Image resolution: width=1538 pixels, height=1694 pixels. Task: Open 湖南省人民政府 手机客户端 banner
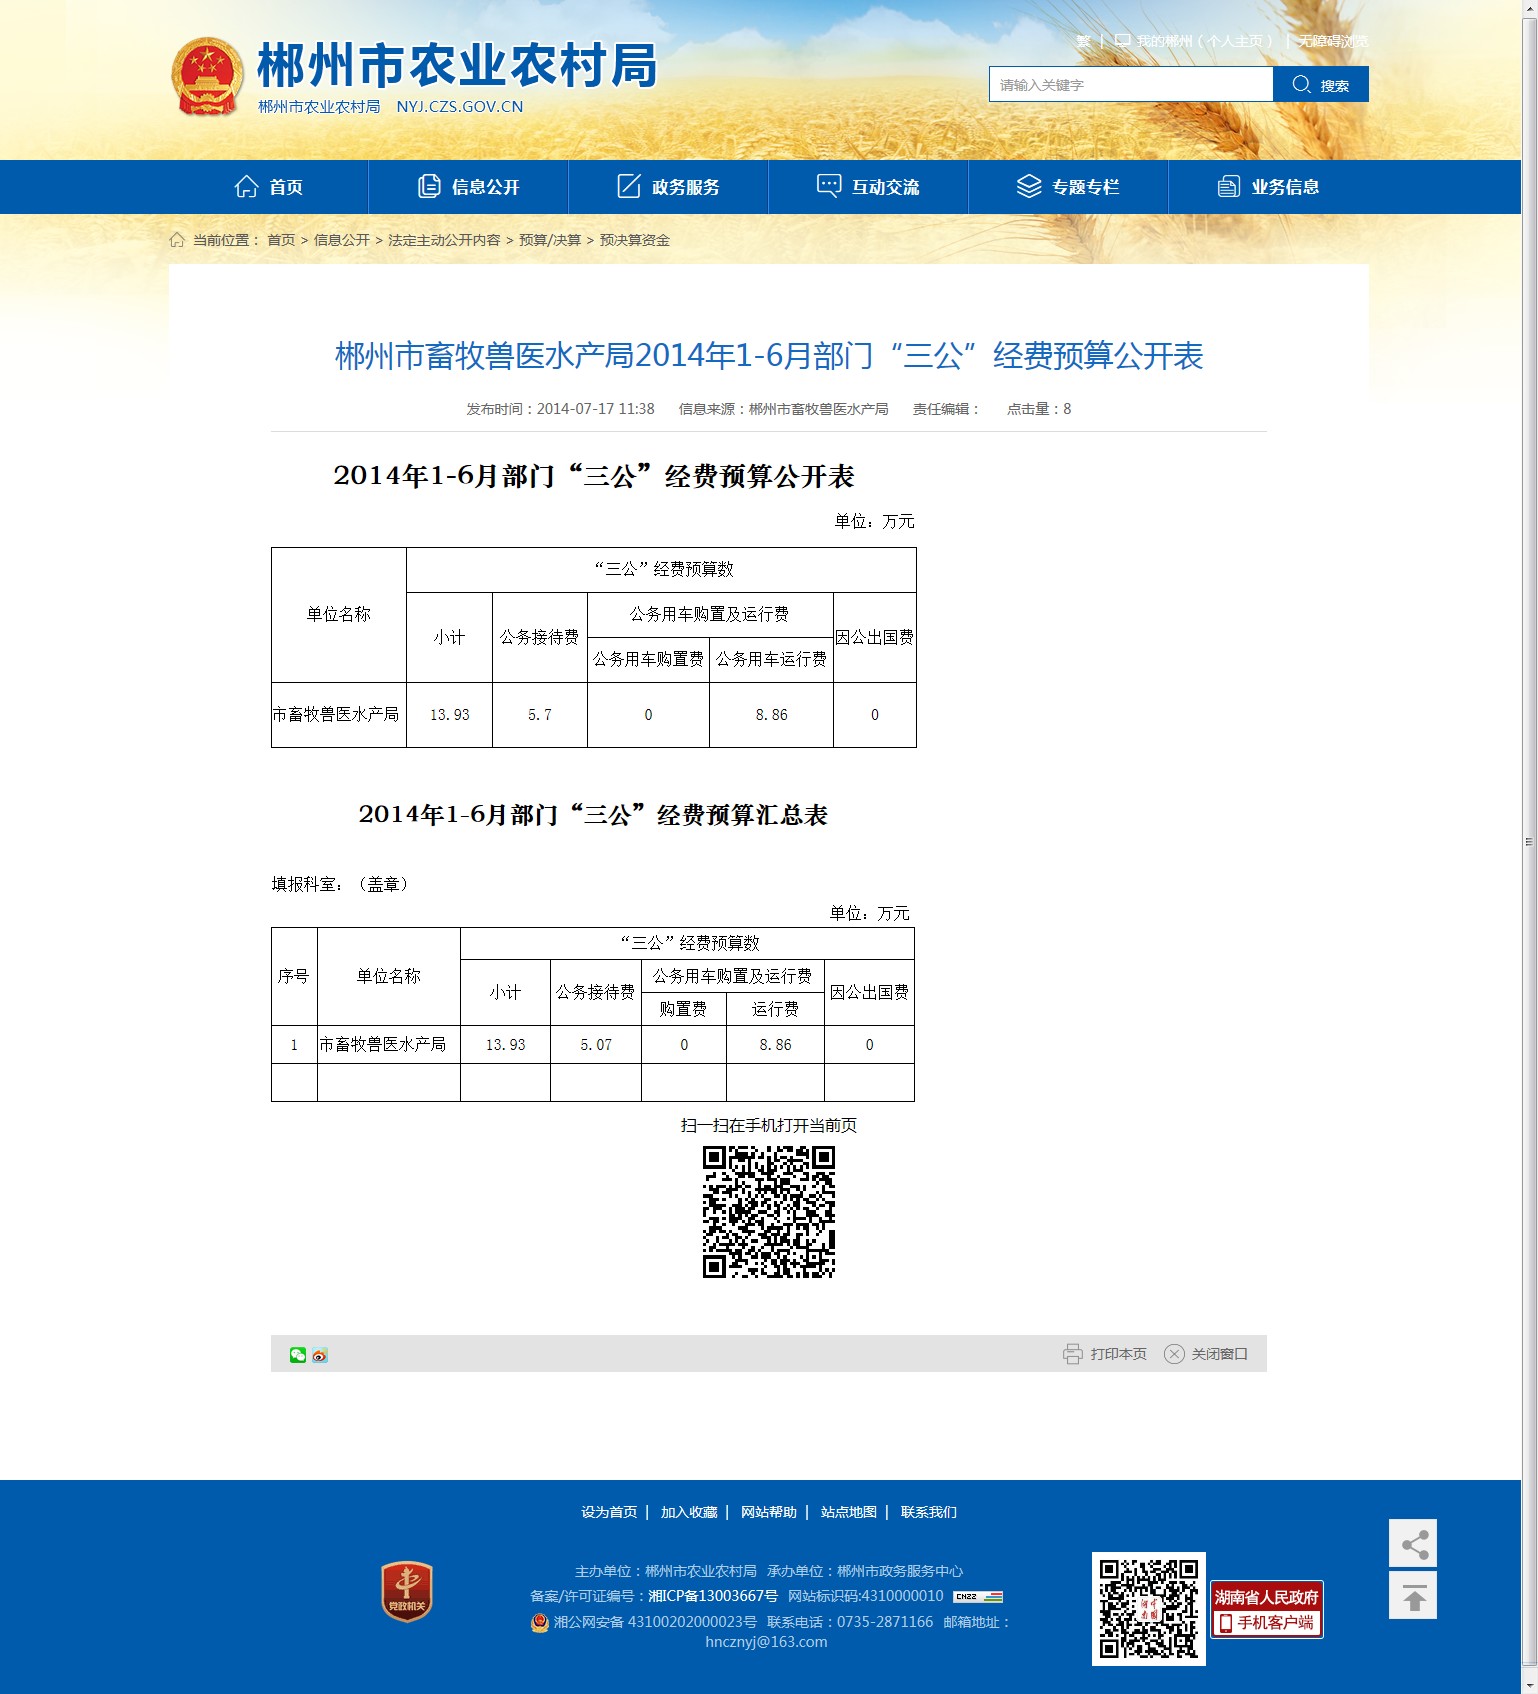click(1267, 1609)
